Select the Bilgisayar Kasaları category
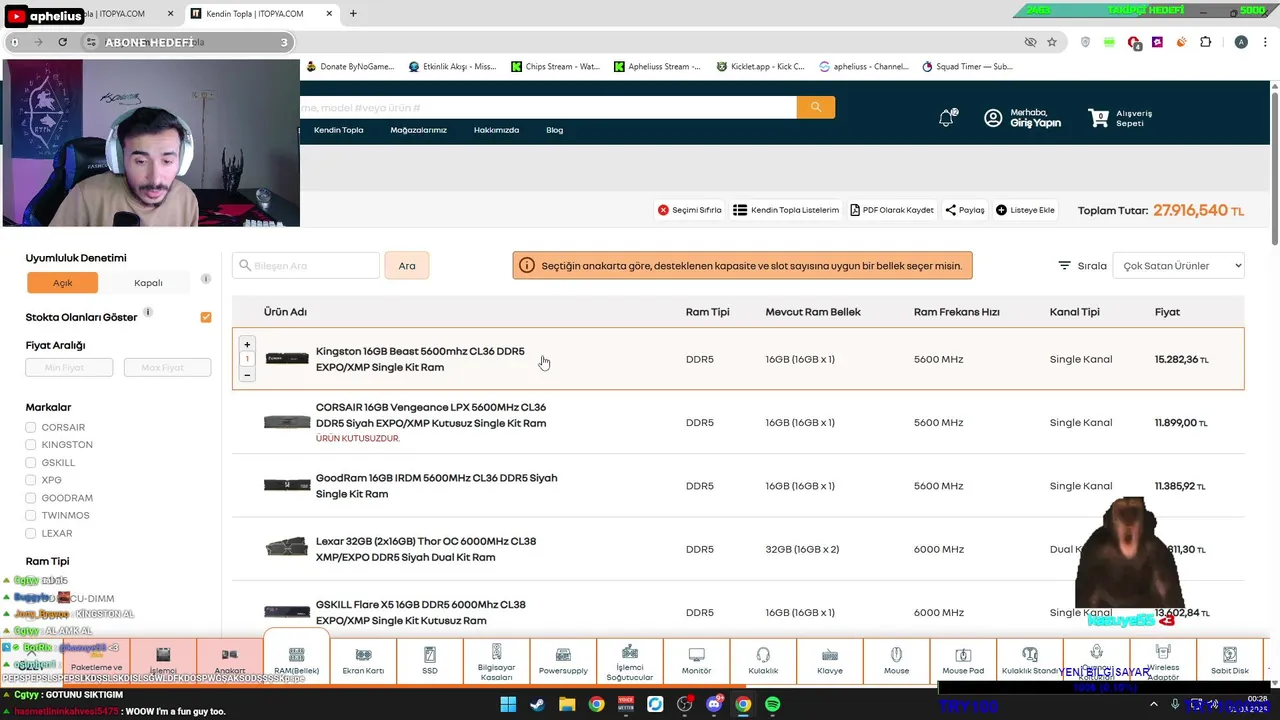 pyautogui.click(x=496, y=660)
